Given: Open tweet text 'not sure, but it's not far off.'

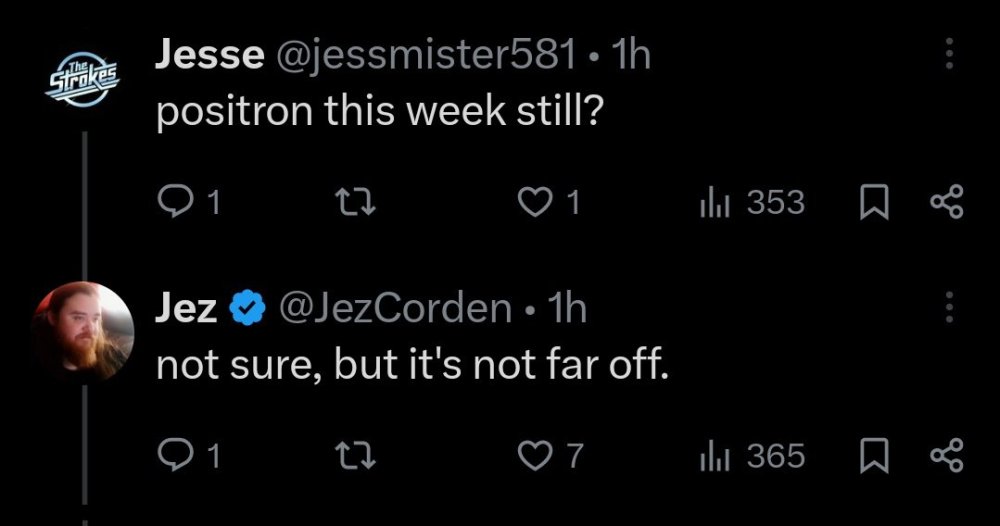Looking at the screenshot, I should (x=413, y=365).
